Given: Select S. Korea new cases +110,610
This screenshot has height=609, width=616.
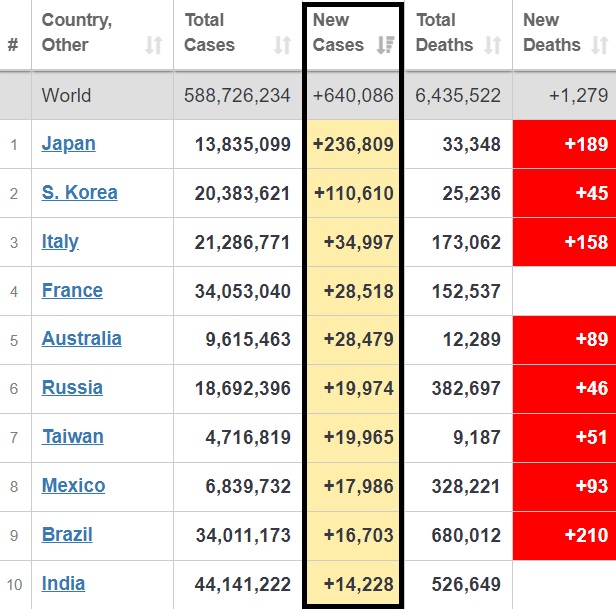Looking at the screenshot, I should coord(354,193).
